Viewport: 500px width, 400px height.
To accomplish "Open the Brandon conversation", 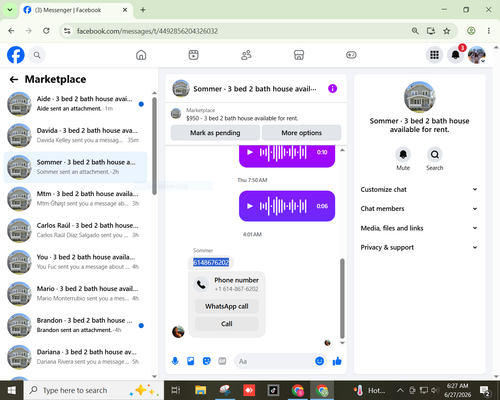I will (76, 325).
